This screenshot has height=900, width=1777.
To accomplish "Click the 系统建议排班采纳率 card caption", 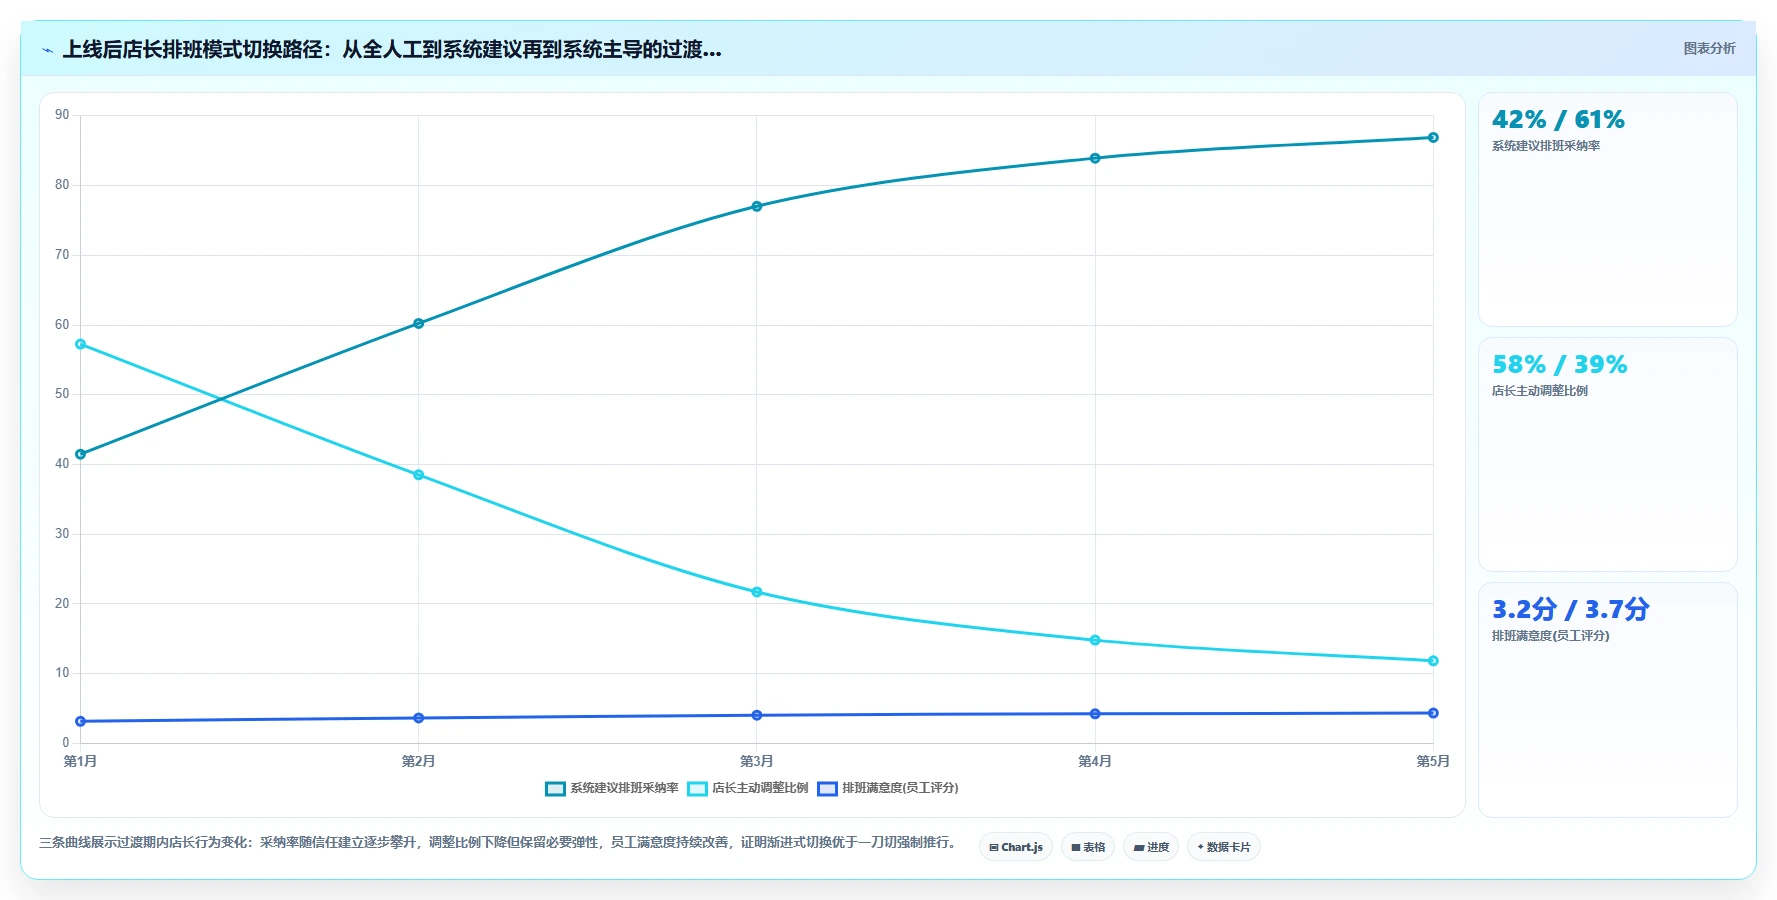I will [x=1546, y=146].
